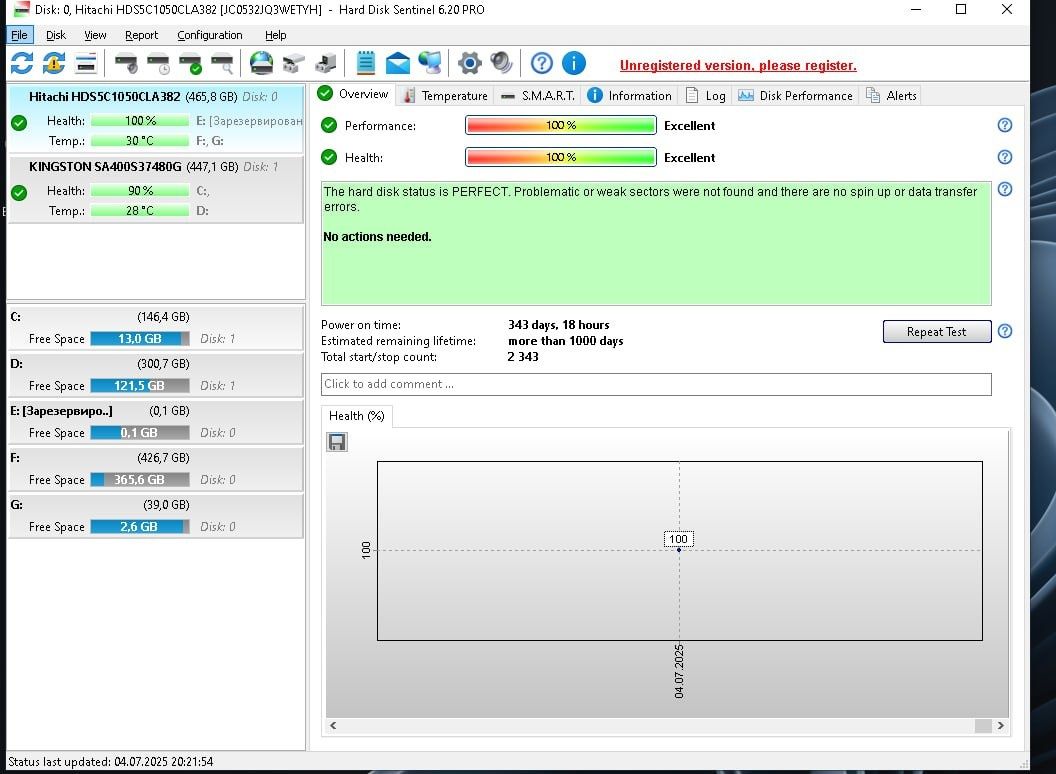Click the 'Click to add comment' field
The width and height of the screenshot is (1056, 774).
coord(656,384)
